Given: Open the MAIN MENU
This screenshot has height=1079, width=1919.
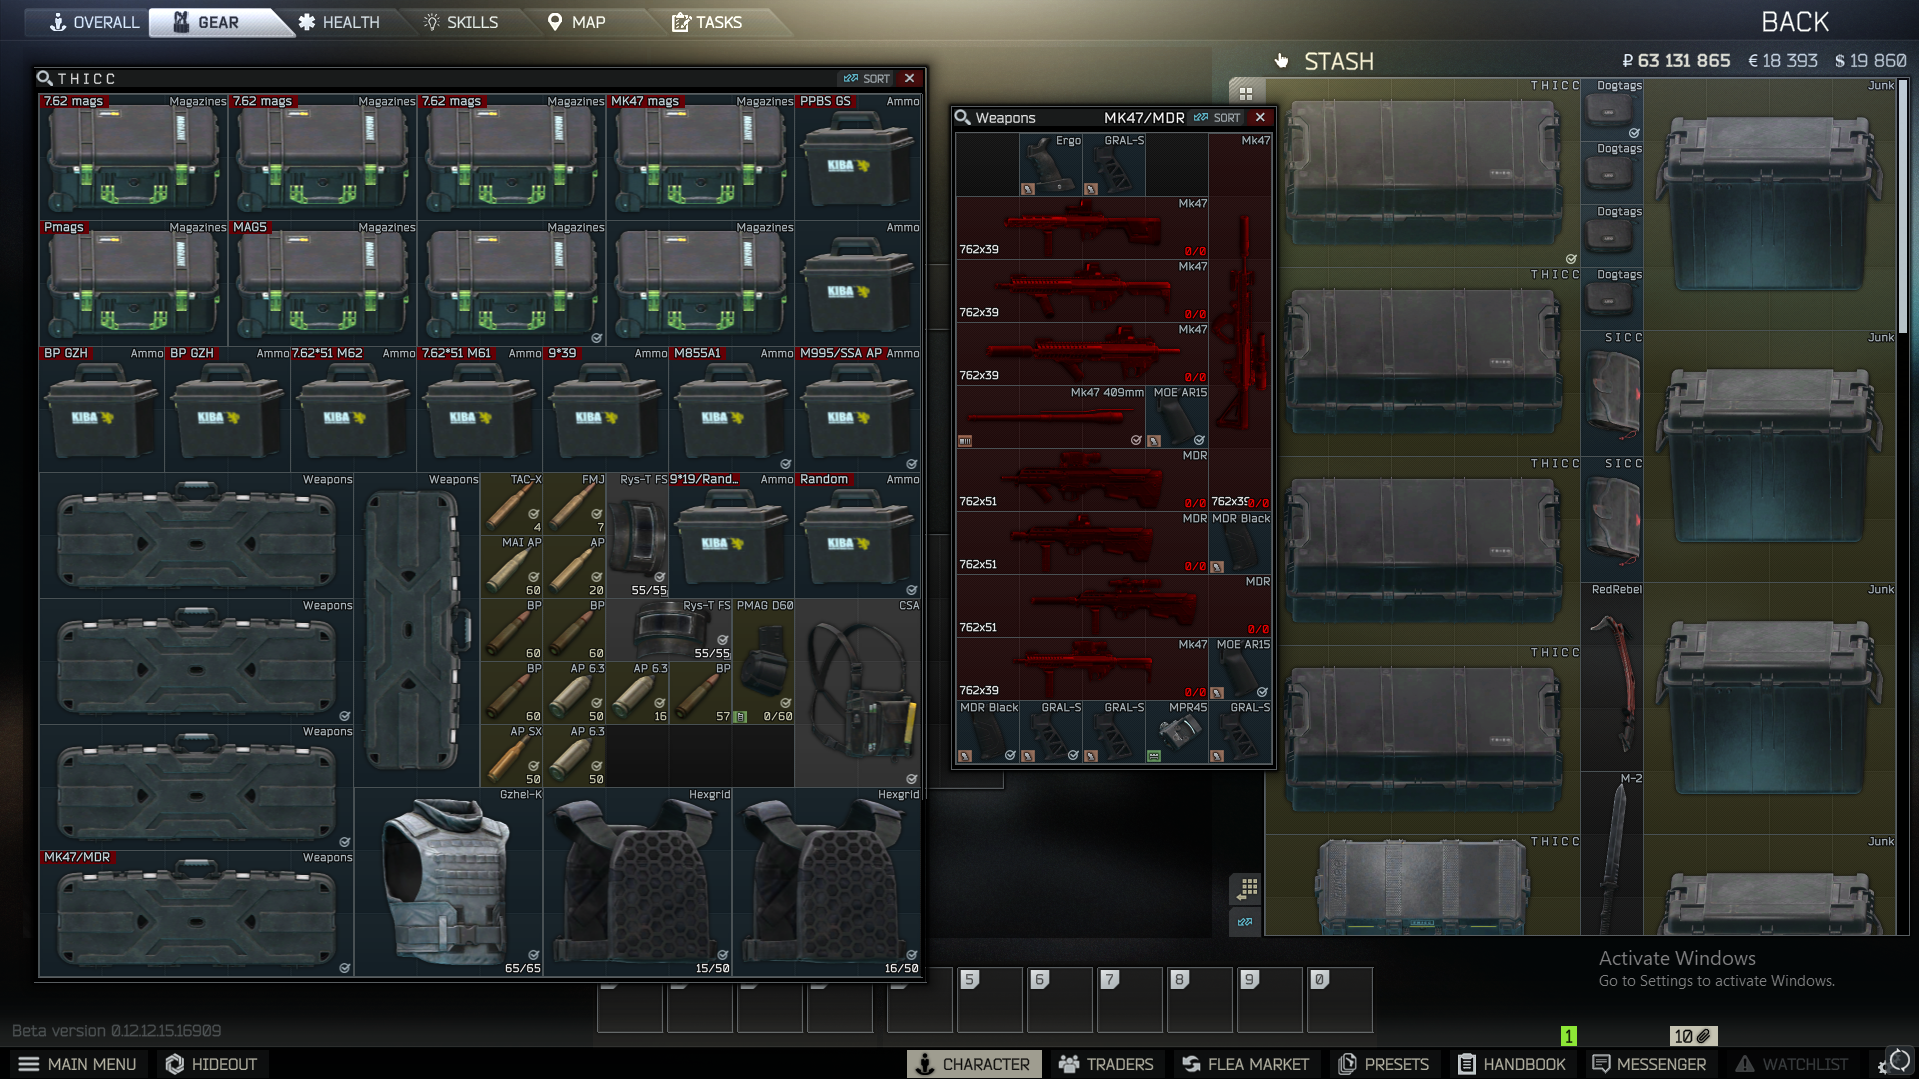Looking at the screenshot, I should pos(78,1064).
